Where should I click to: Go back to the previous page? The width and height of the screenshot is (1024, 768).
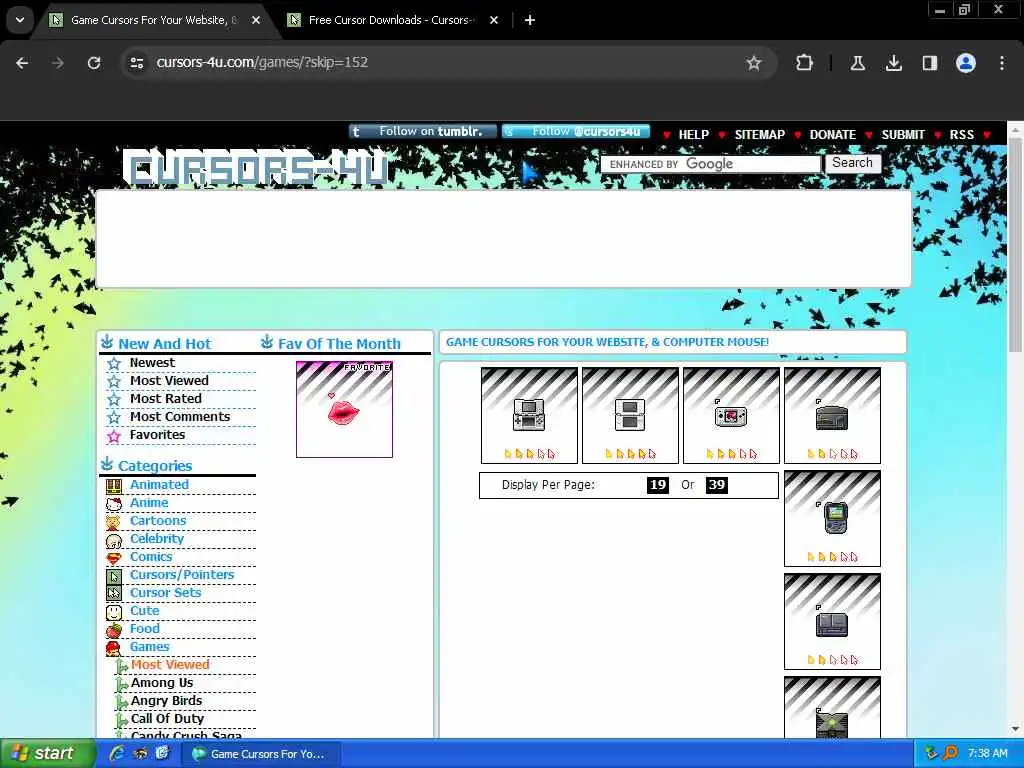pos(22,63)
